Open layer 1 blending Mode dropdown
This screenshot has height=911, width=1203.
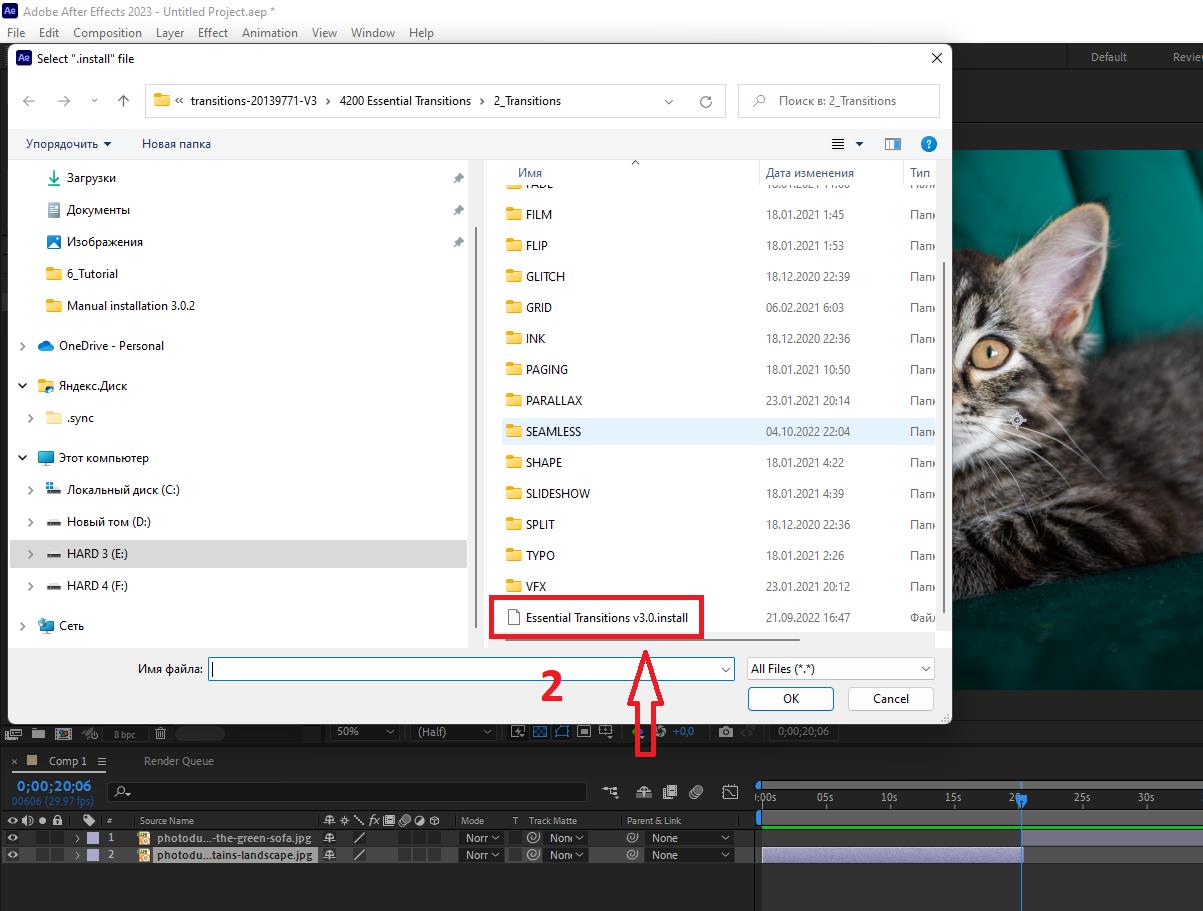click(x=481, y=838)
